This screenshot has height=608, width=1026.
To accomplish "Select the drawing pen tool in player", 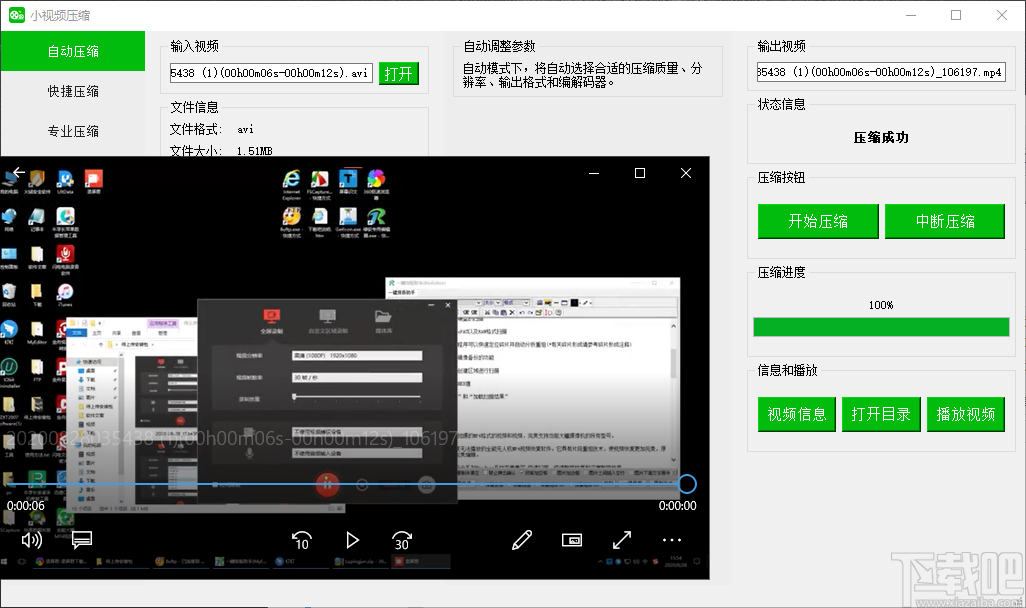I will 521,540.
